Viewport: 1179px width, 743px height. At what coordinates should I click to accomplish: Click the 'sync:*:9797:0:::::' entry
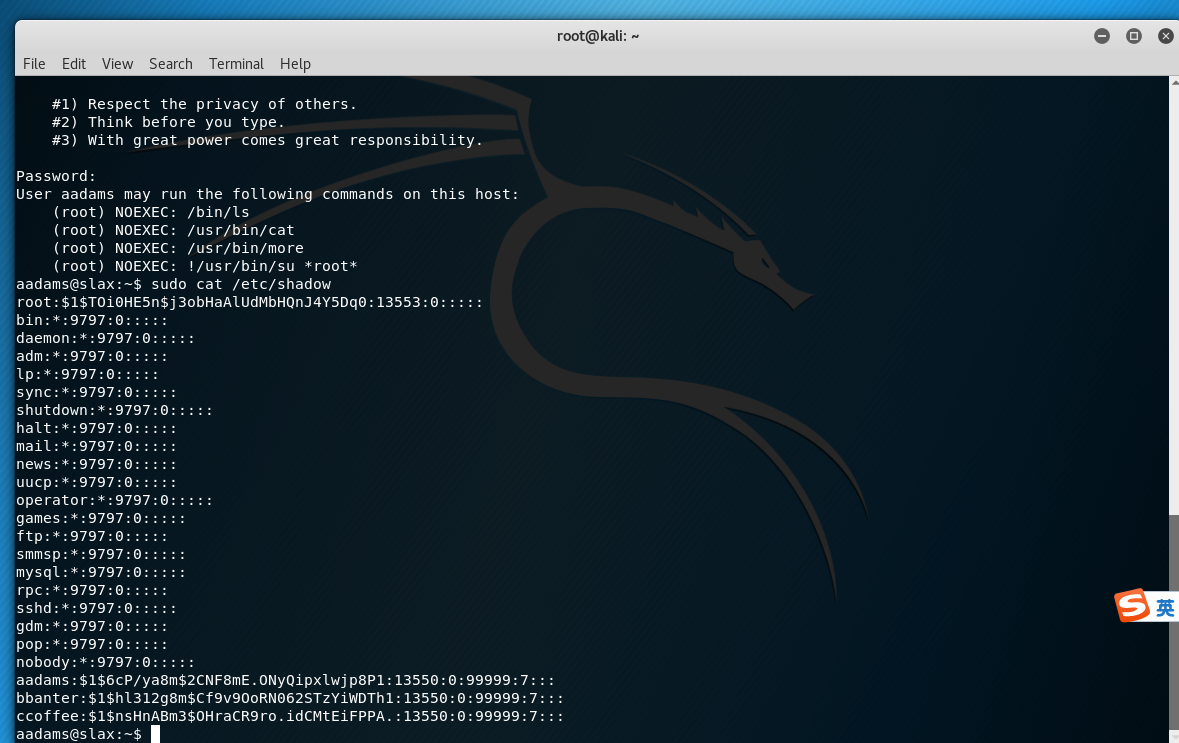pyautogui.click(x=96, y=393)
